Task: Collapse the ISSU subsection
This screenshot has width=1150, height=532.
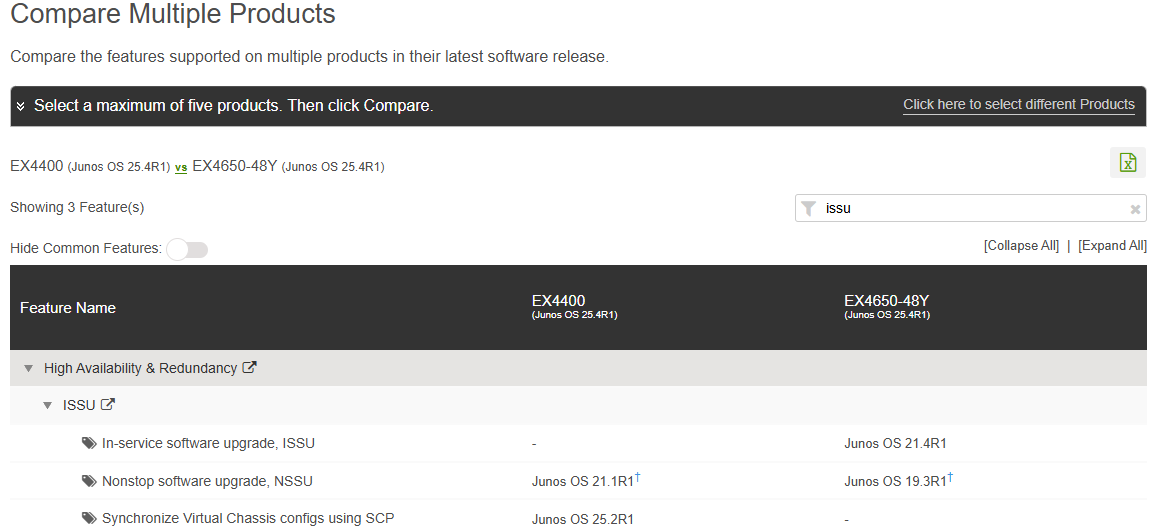Action: point(47,406)
